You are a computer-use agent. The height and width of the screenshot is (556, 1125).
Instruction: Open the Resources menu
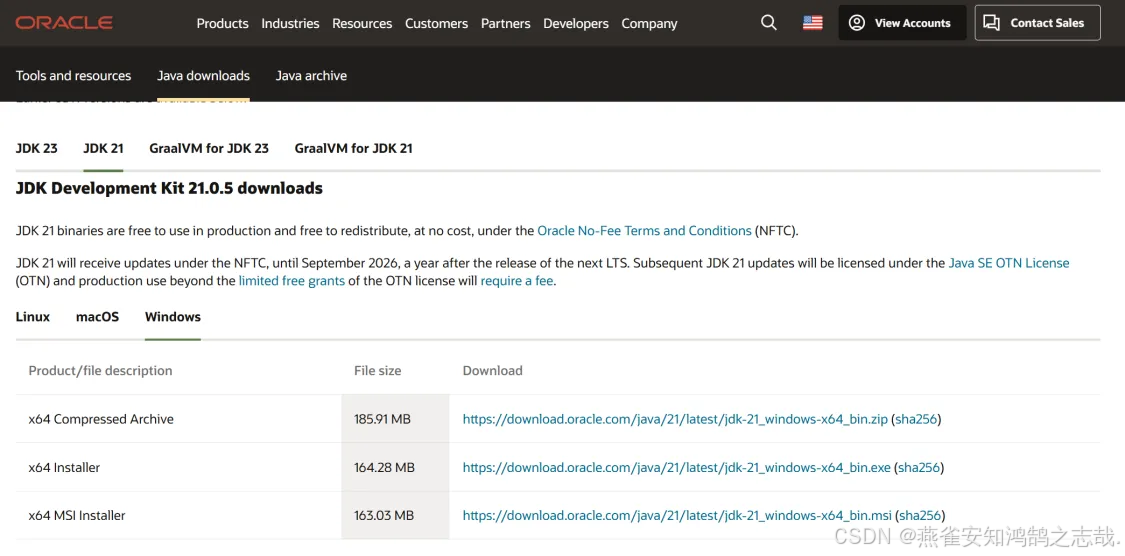362,24
